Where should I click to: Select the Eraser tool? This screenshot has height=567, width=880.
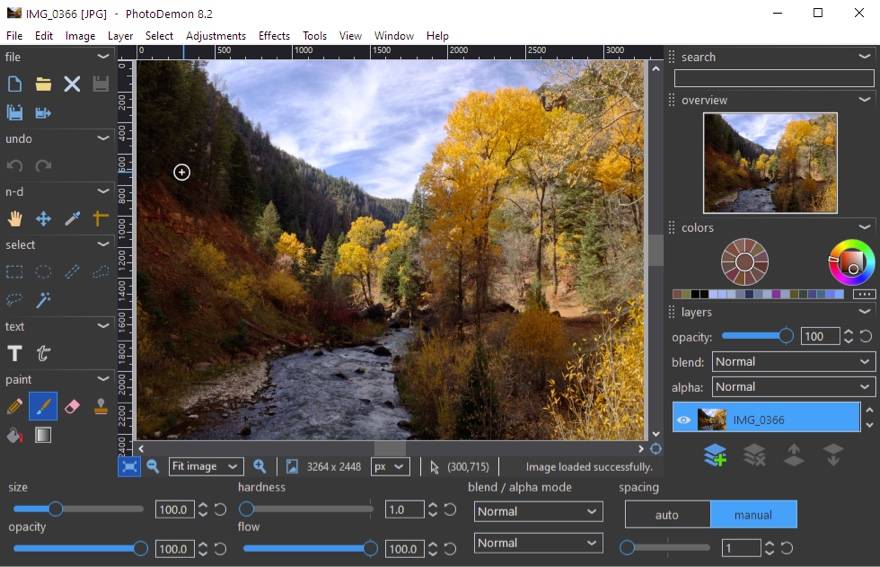pyautogui.click(x=72, y=406)
